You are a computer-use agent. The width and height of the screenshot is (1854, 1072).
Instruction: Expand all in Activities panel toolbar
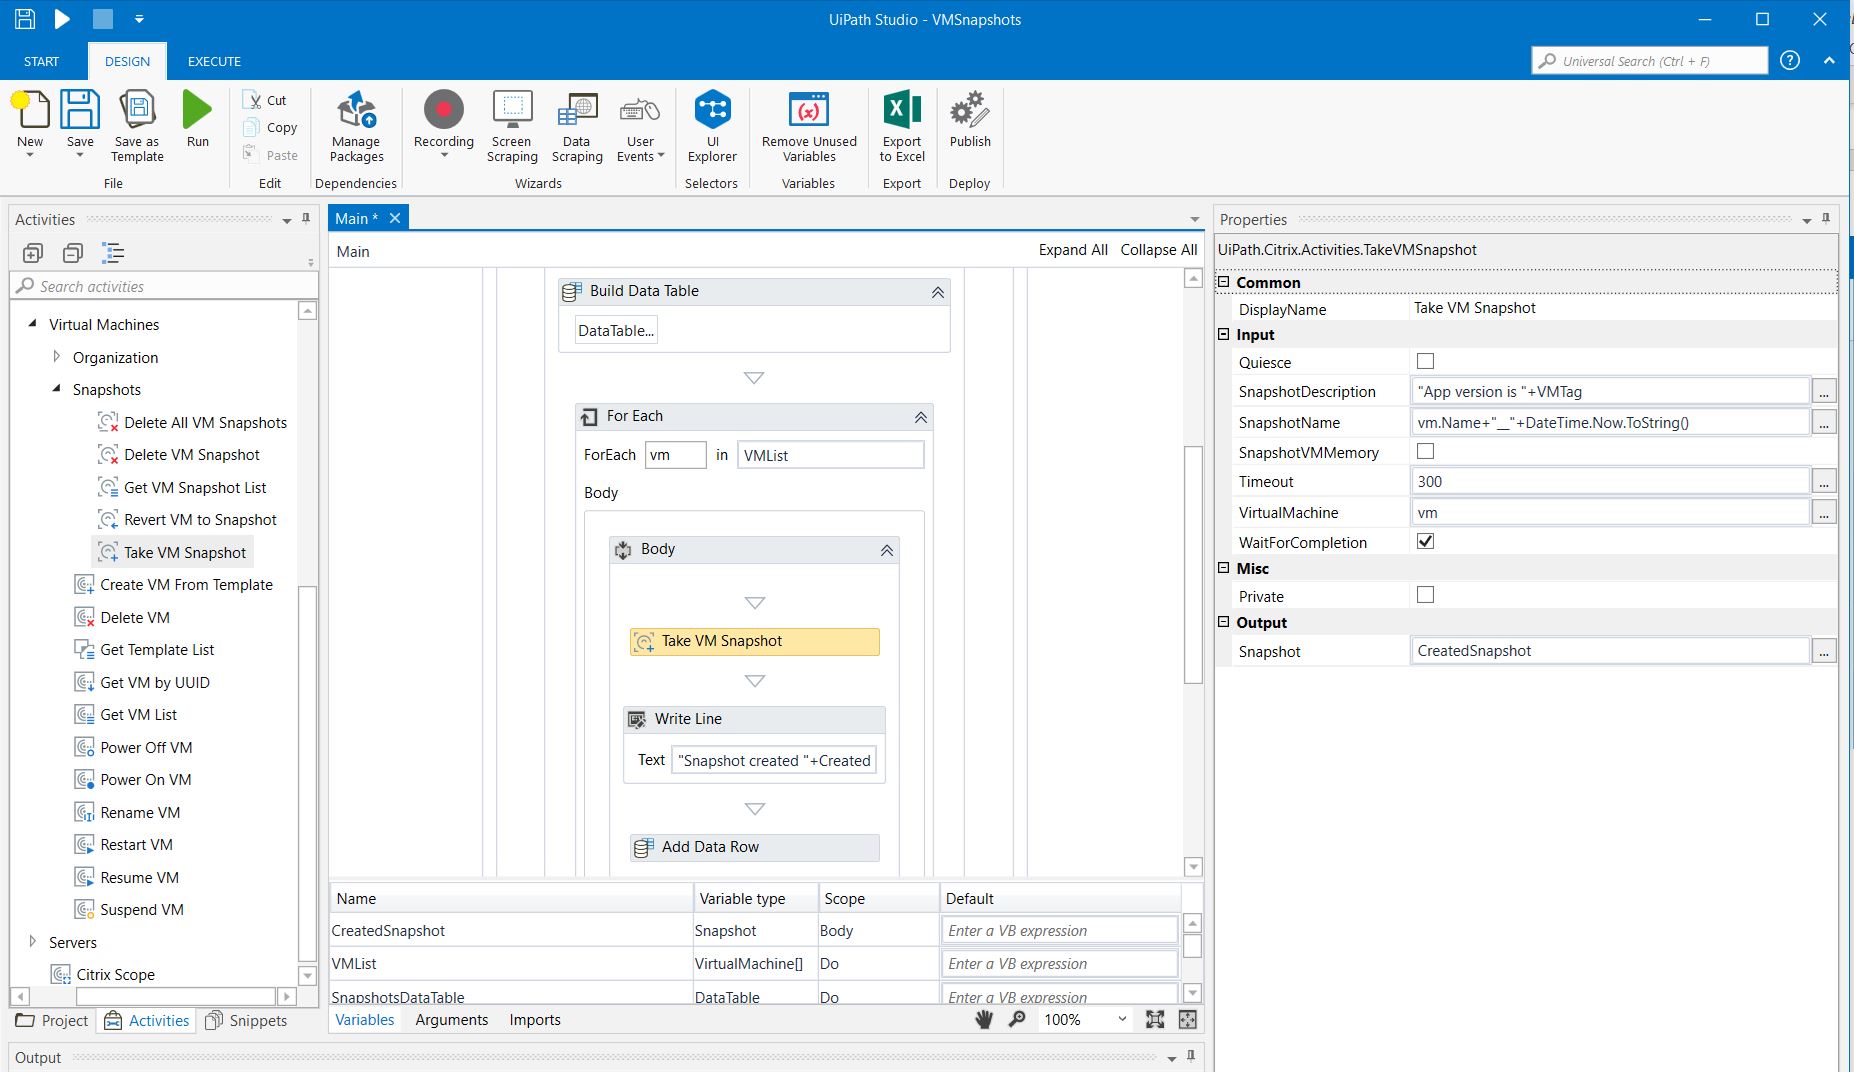(x=33, y=253)
